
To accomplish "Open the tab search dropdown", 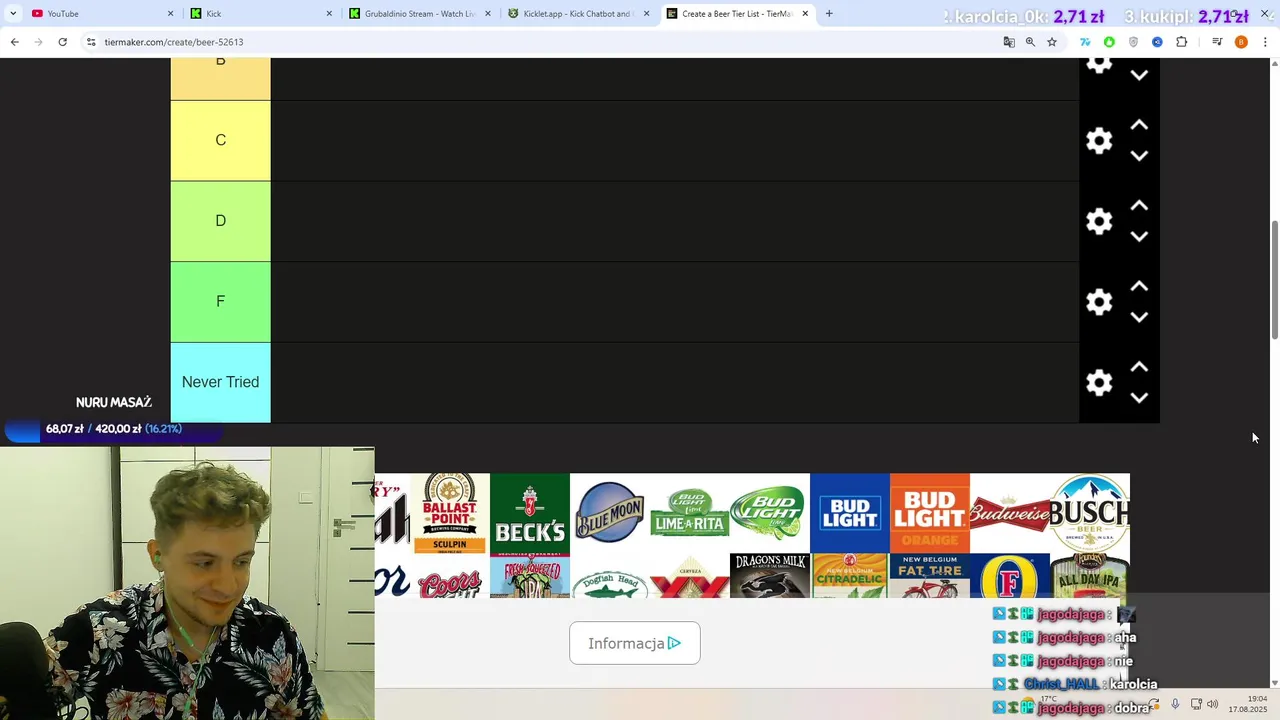I will [13, 14].
